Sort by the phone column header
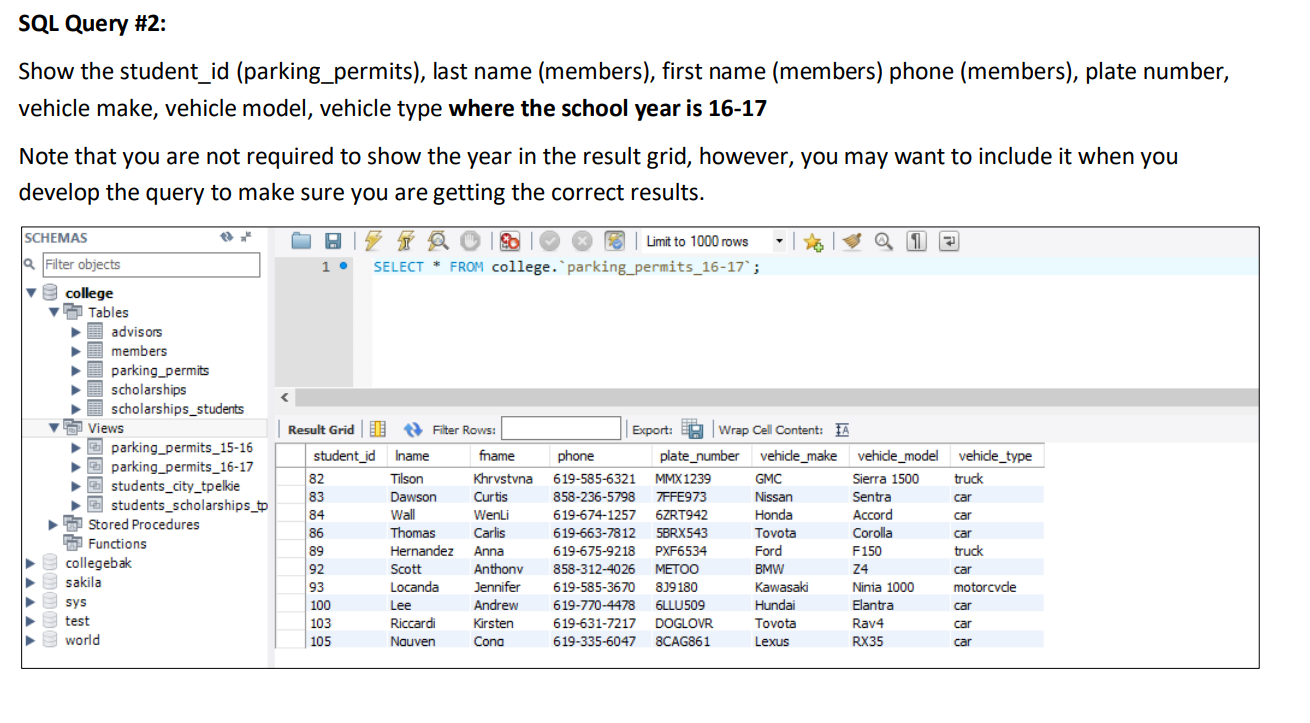The width and height of the screenshot is (1310, 723). pos(601,456)
